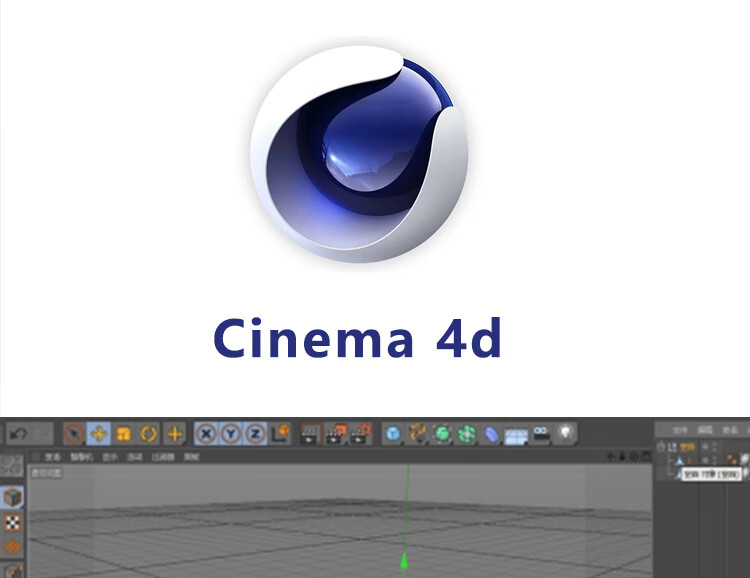Toggle the Y axis lock
Image resolution: width=750 pixels, height=578 pixels.
229,434
